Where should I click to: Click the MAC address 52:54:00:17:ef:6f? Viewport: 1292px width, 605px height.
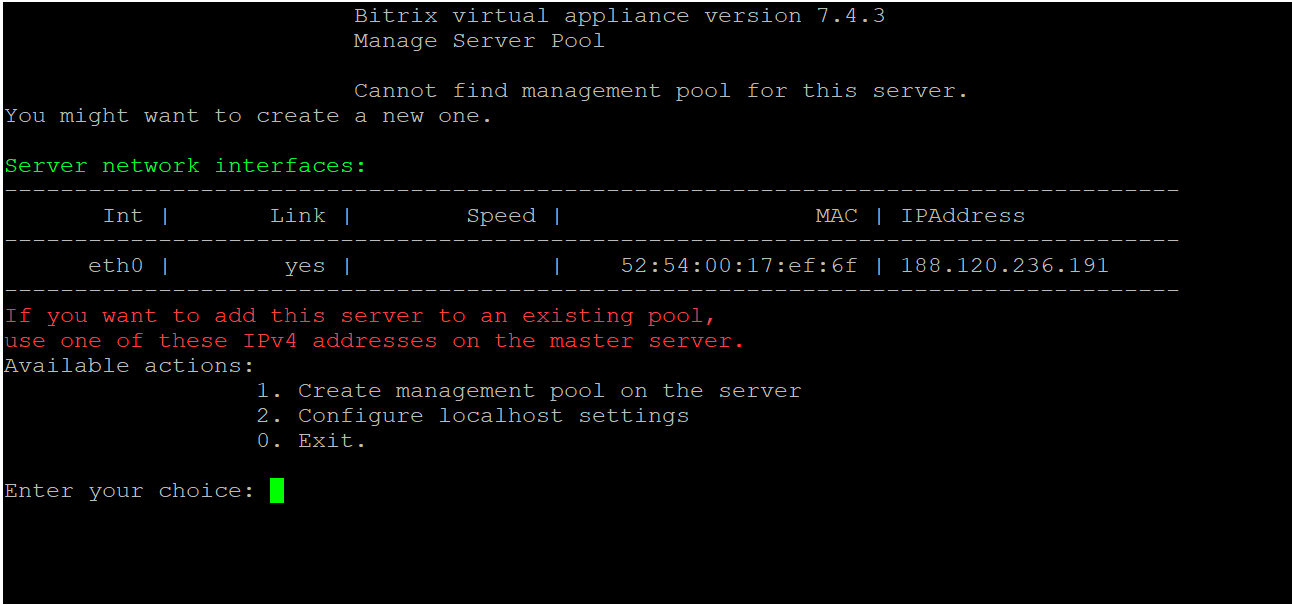739,266
